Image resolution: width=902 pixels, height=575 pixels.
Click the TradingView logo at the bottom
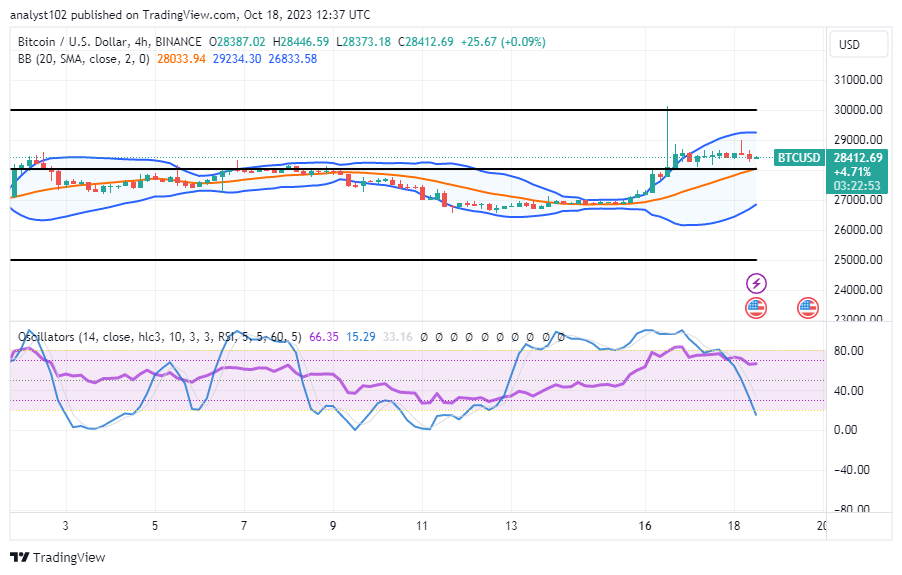coord(58,557)
